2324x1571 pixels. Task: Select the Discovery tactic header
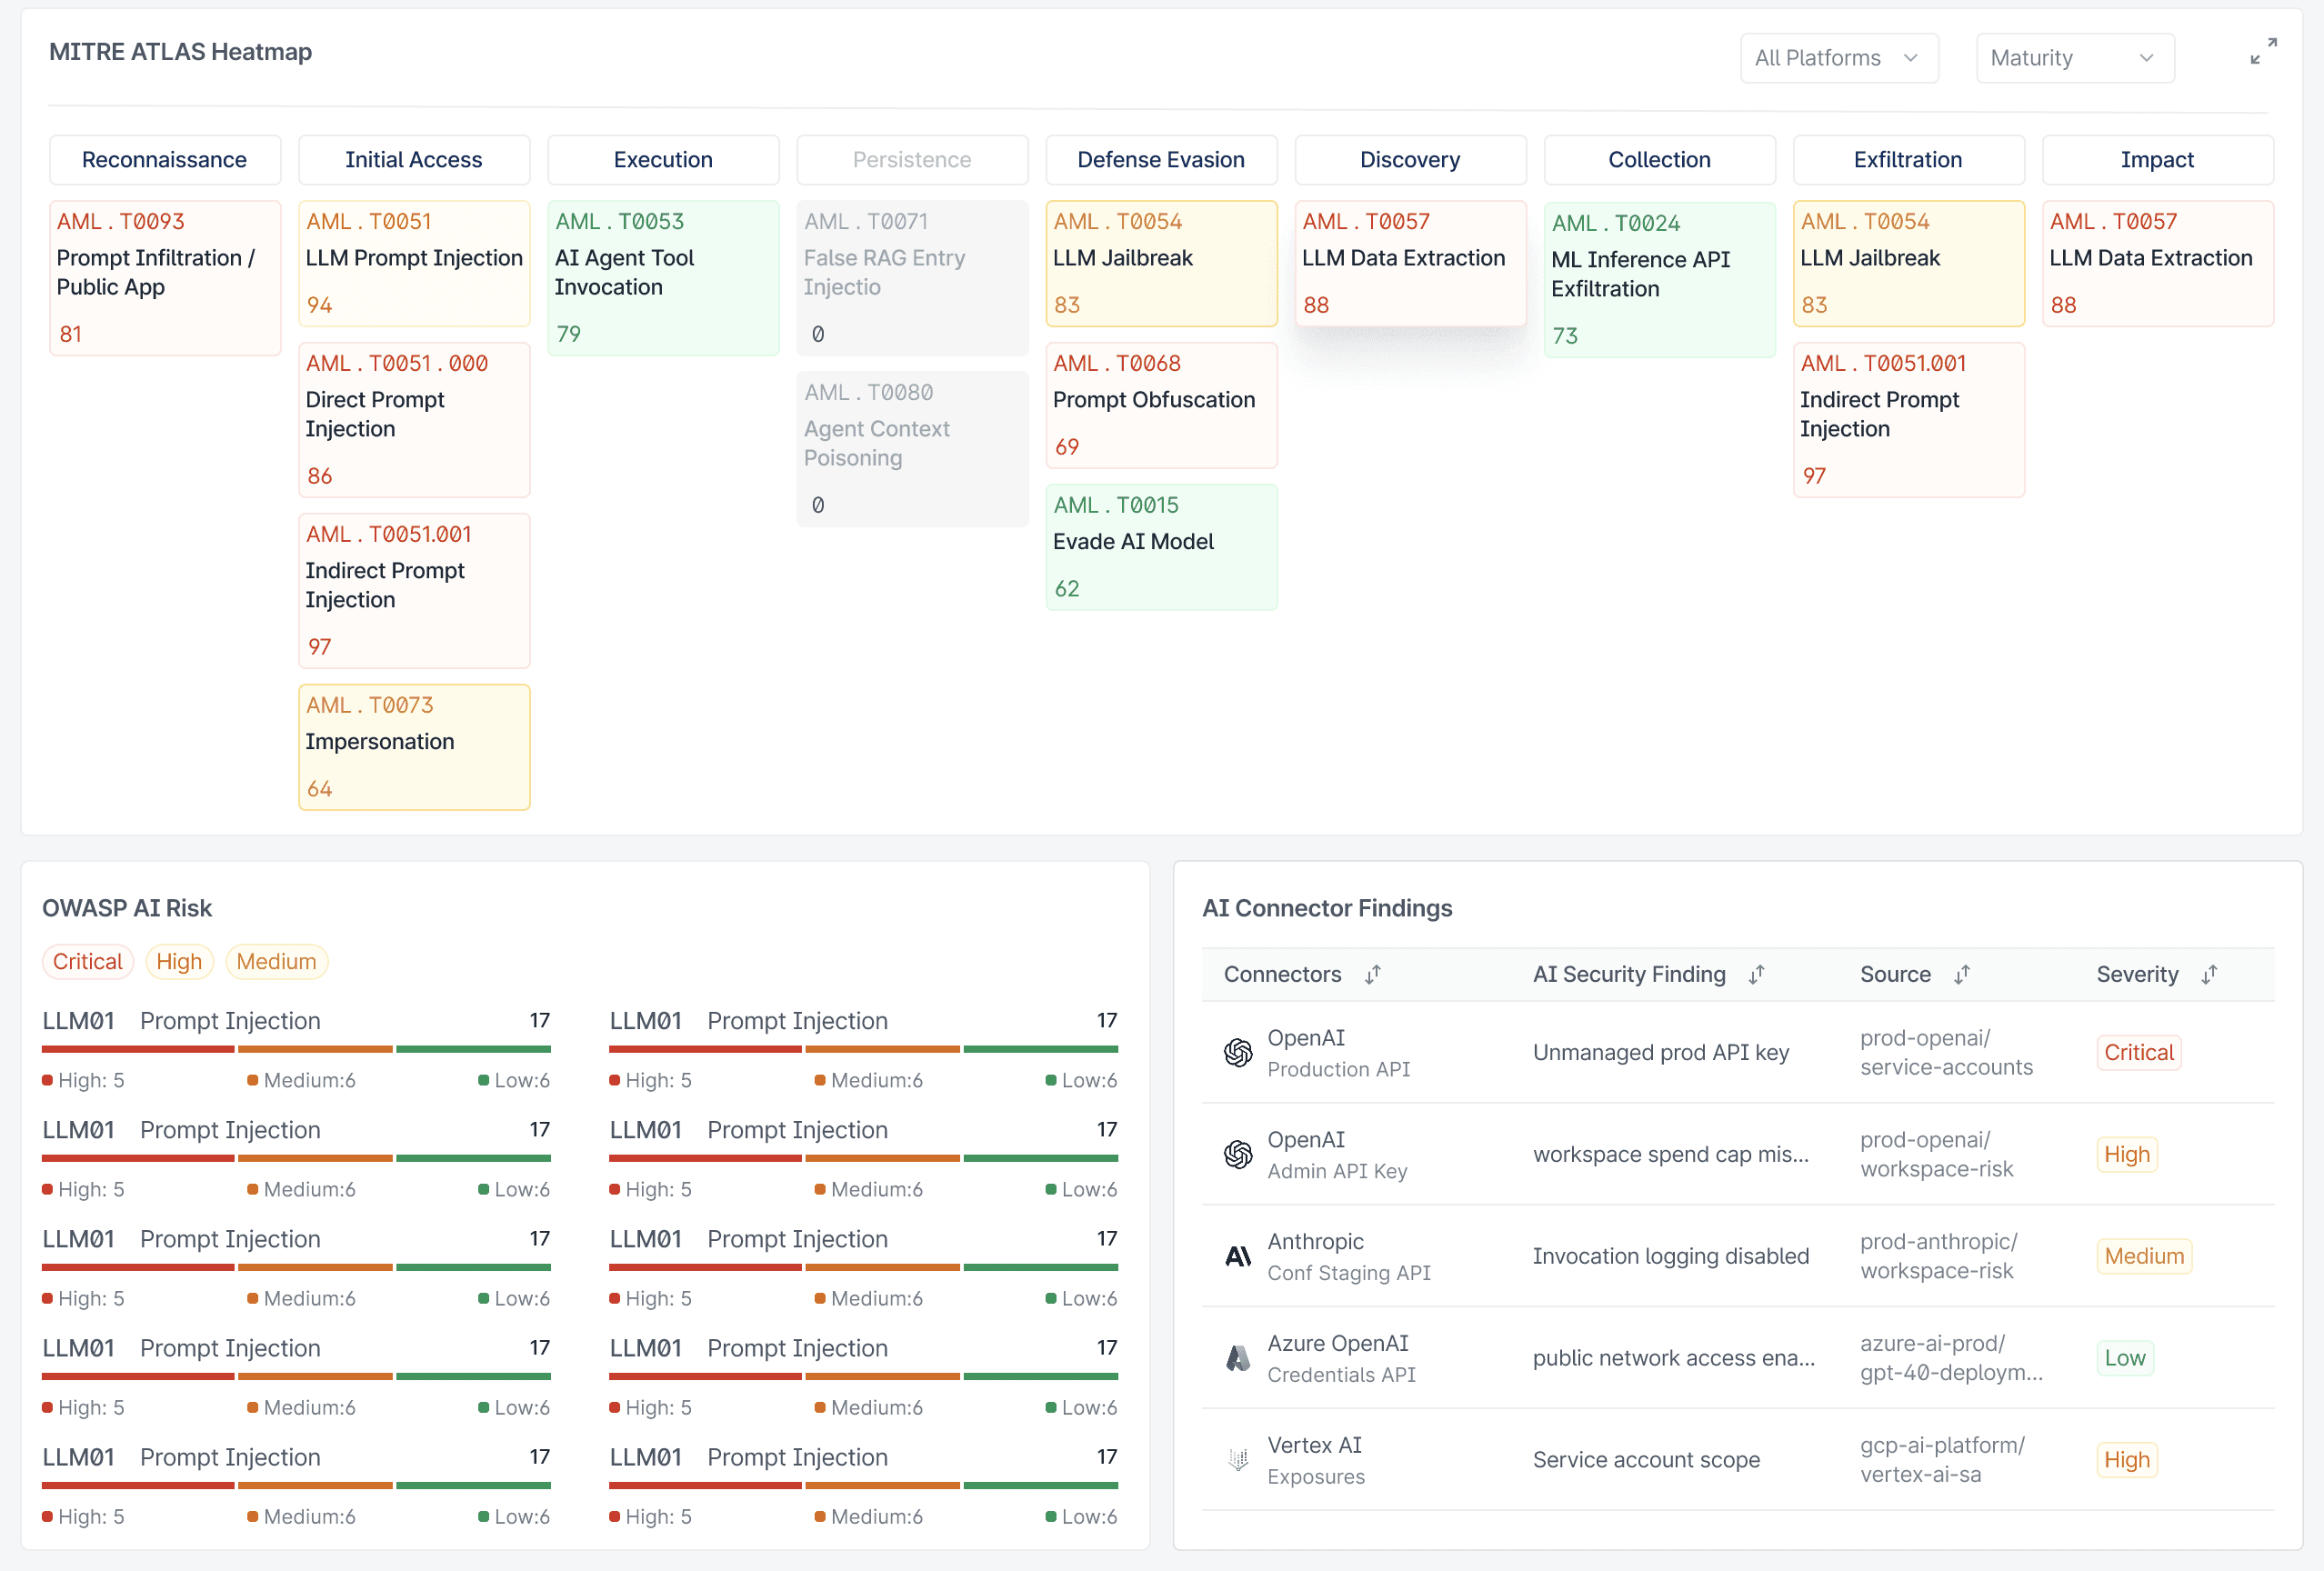pyautogui.click(x=1410, y=160)
